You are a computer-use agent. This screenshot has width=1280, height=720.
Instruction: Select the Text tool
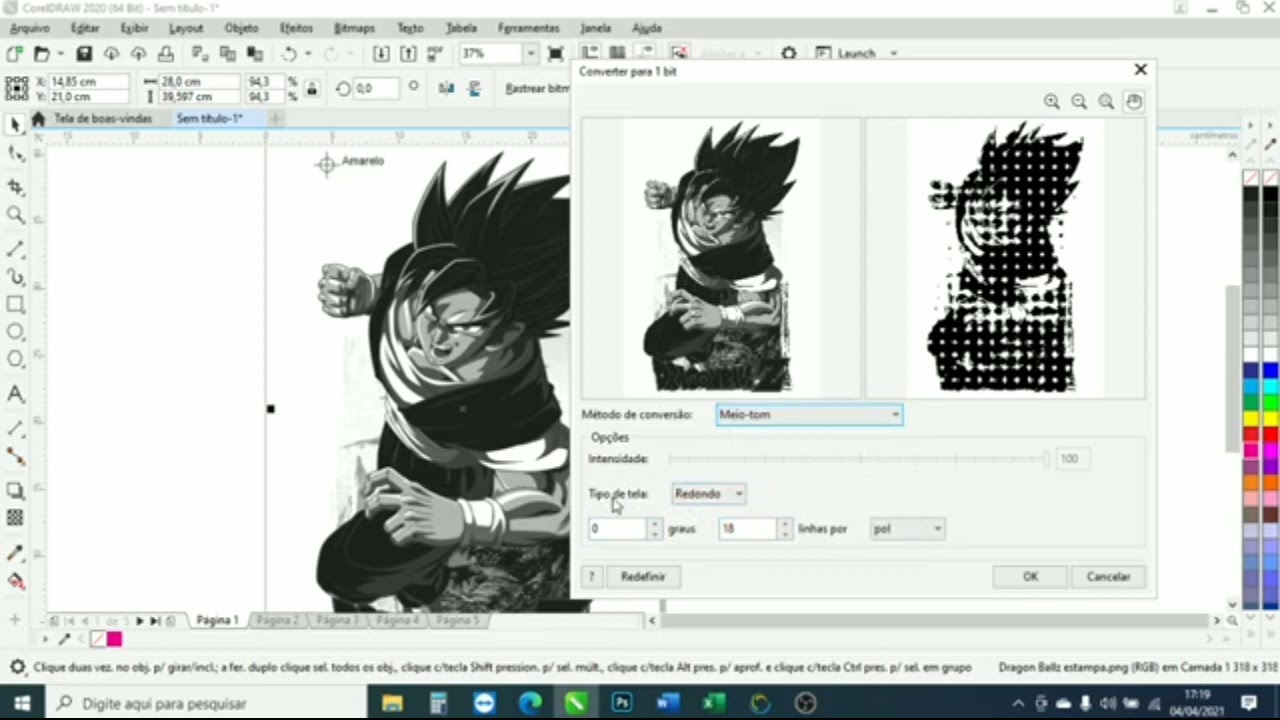click(x=15, y=394)
